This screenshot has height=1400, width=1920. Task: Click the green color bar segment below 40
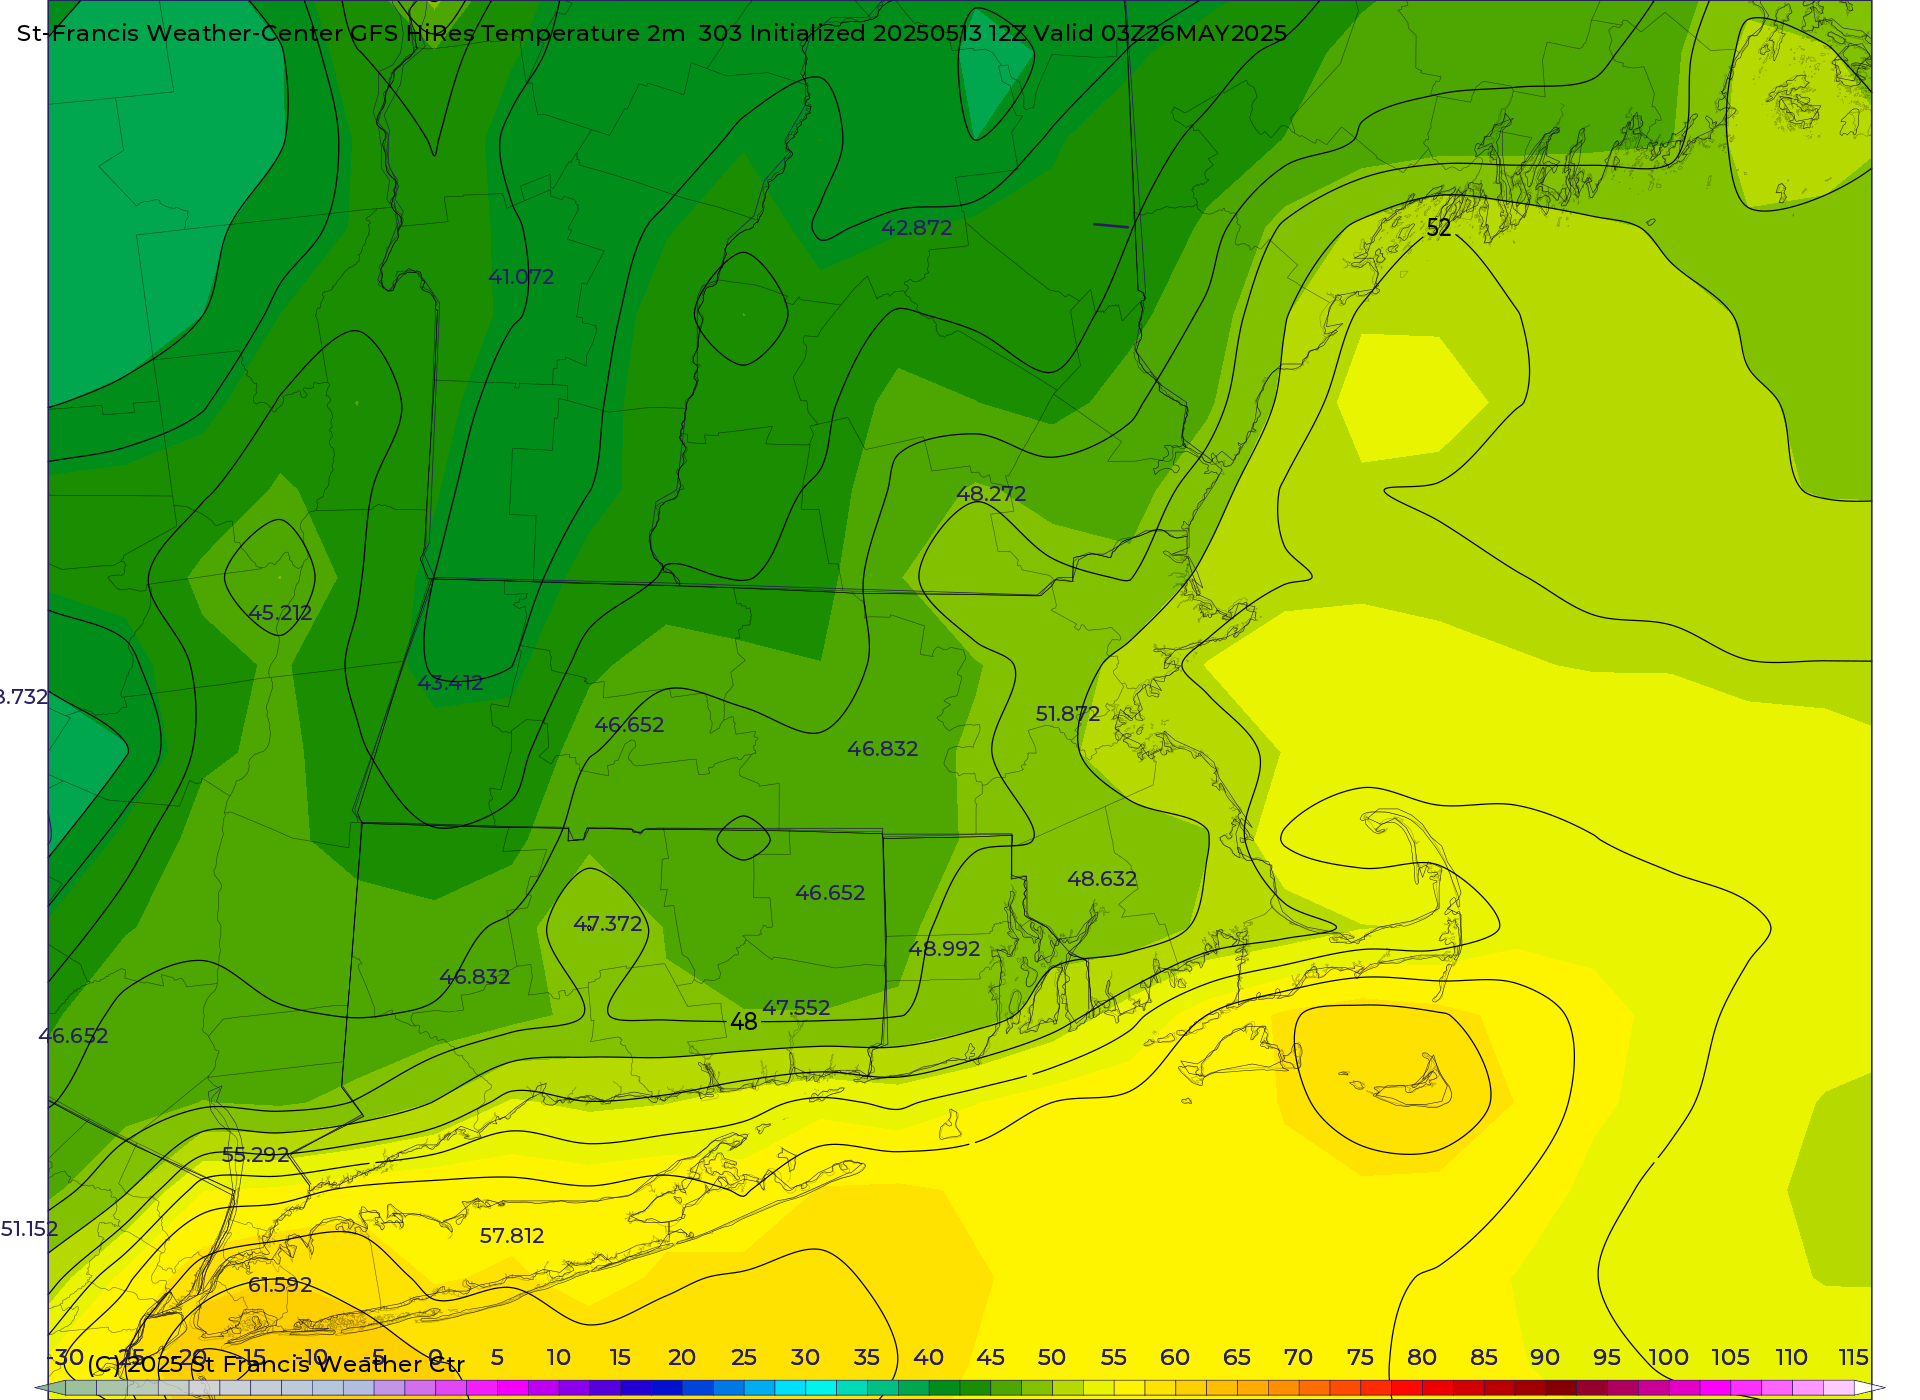click(x=944, y=1388)
